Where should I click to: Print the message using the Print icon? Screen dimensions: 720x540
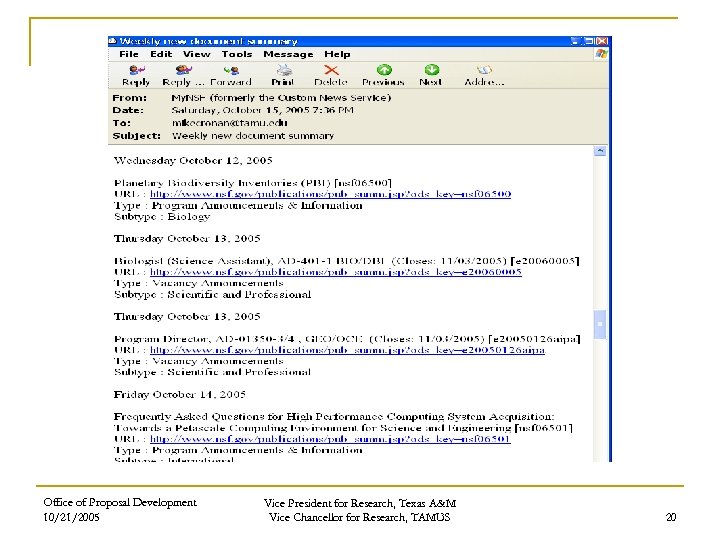click(x=283, y=75)
